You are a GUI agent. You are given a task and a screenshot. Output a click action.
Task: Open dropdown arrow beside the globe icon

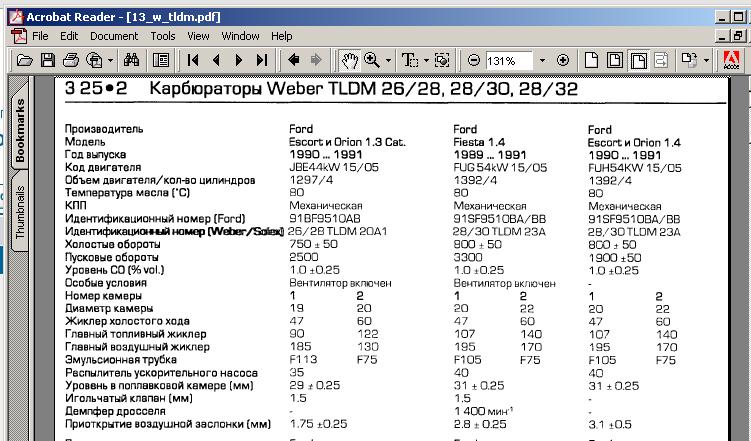pos(110,61)
